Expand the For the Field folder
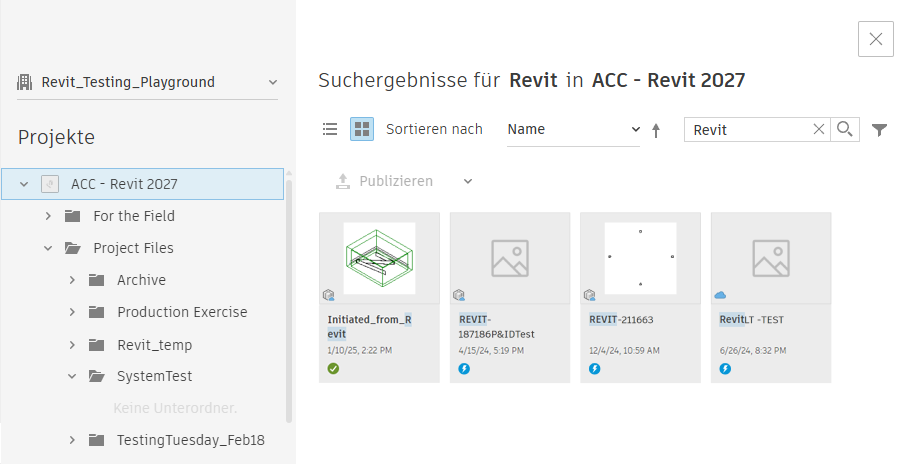919x464 pixels. tap(48, 216)
